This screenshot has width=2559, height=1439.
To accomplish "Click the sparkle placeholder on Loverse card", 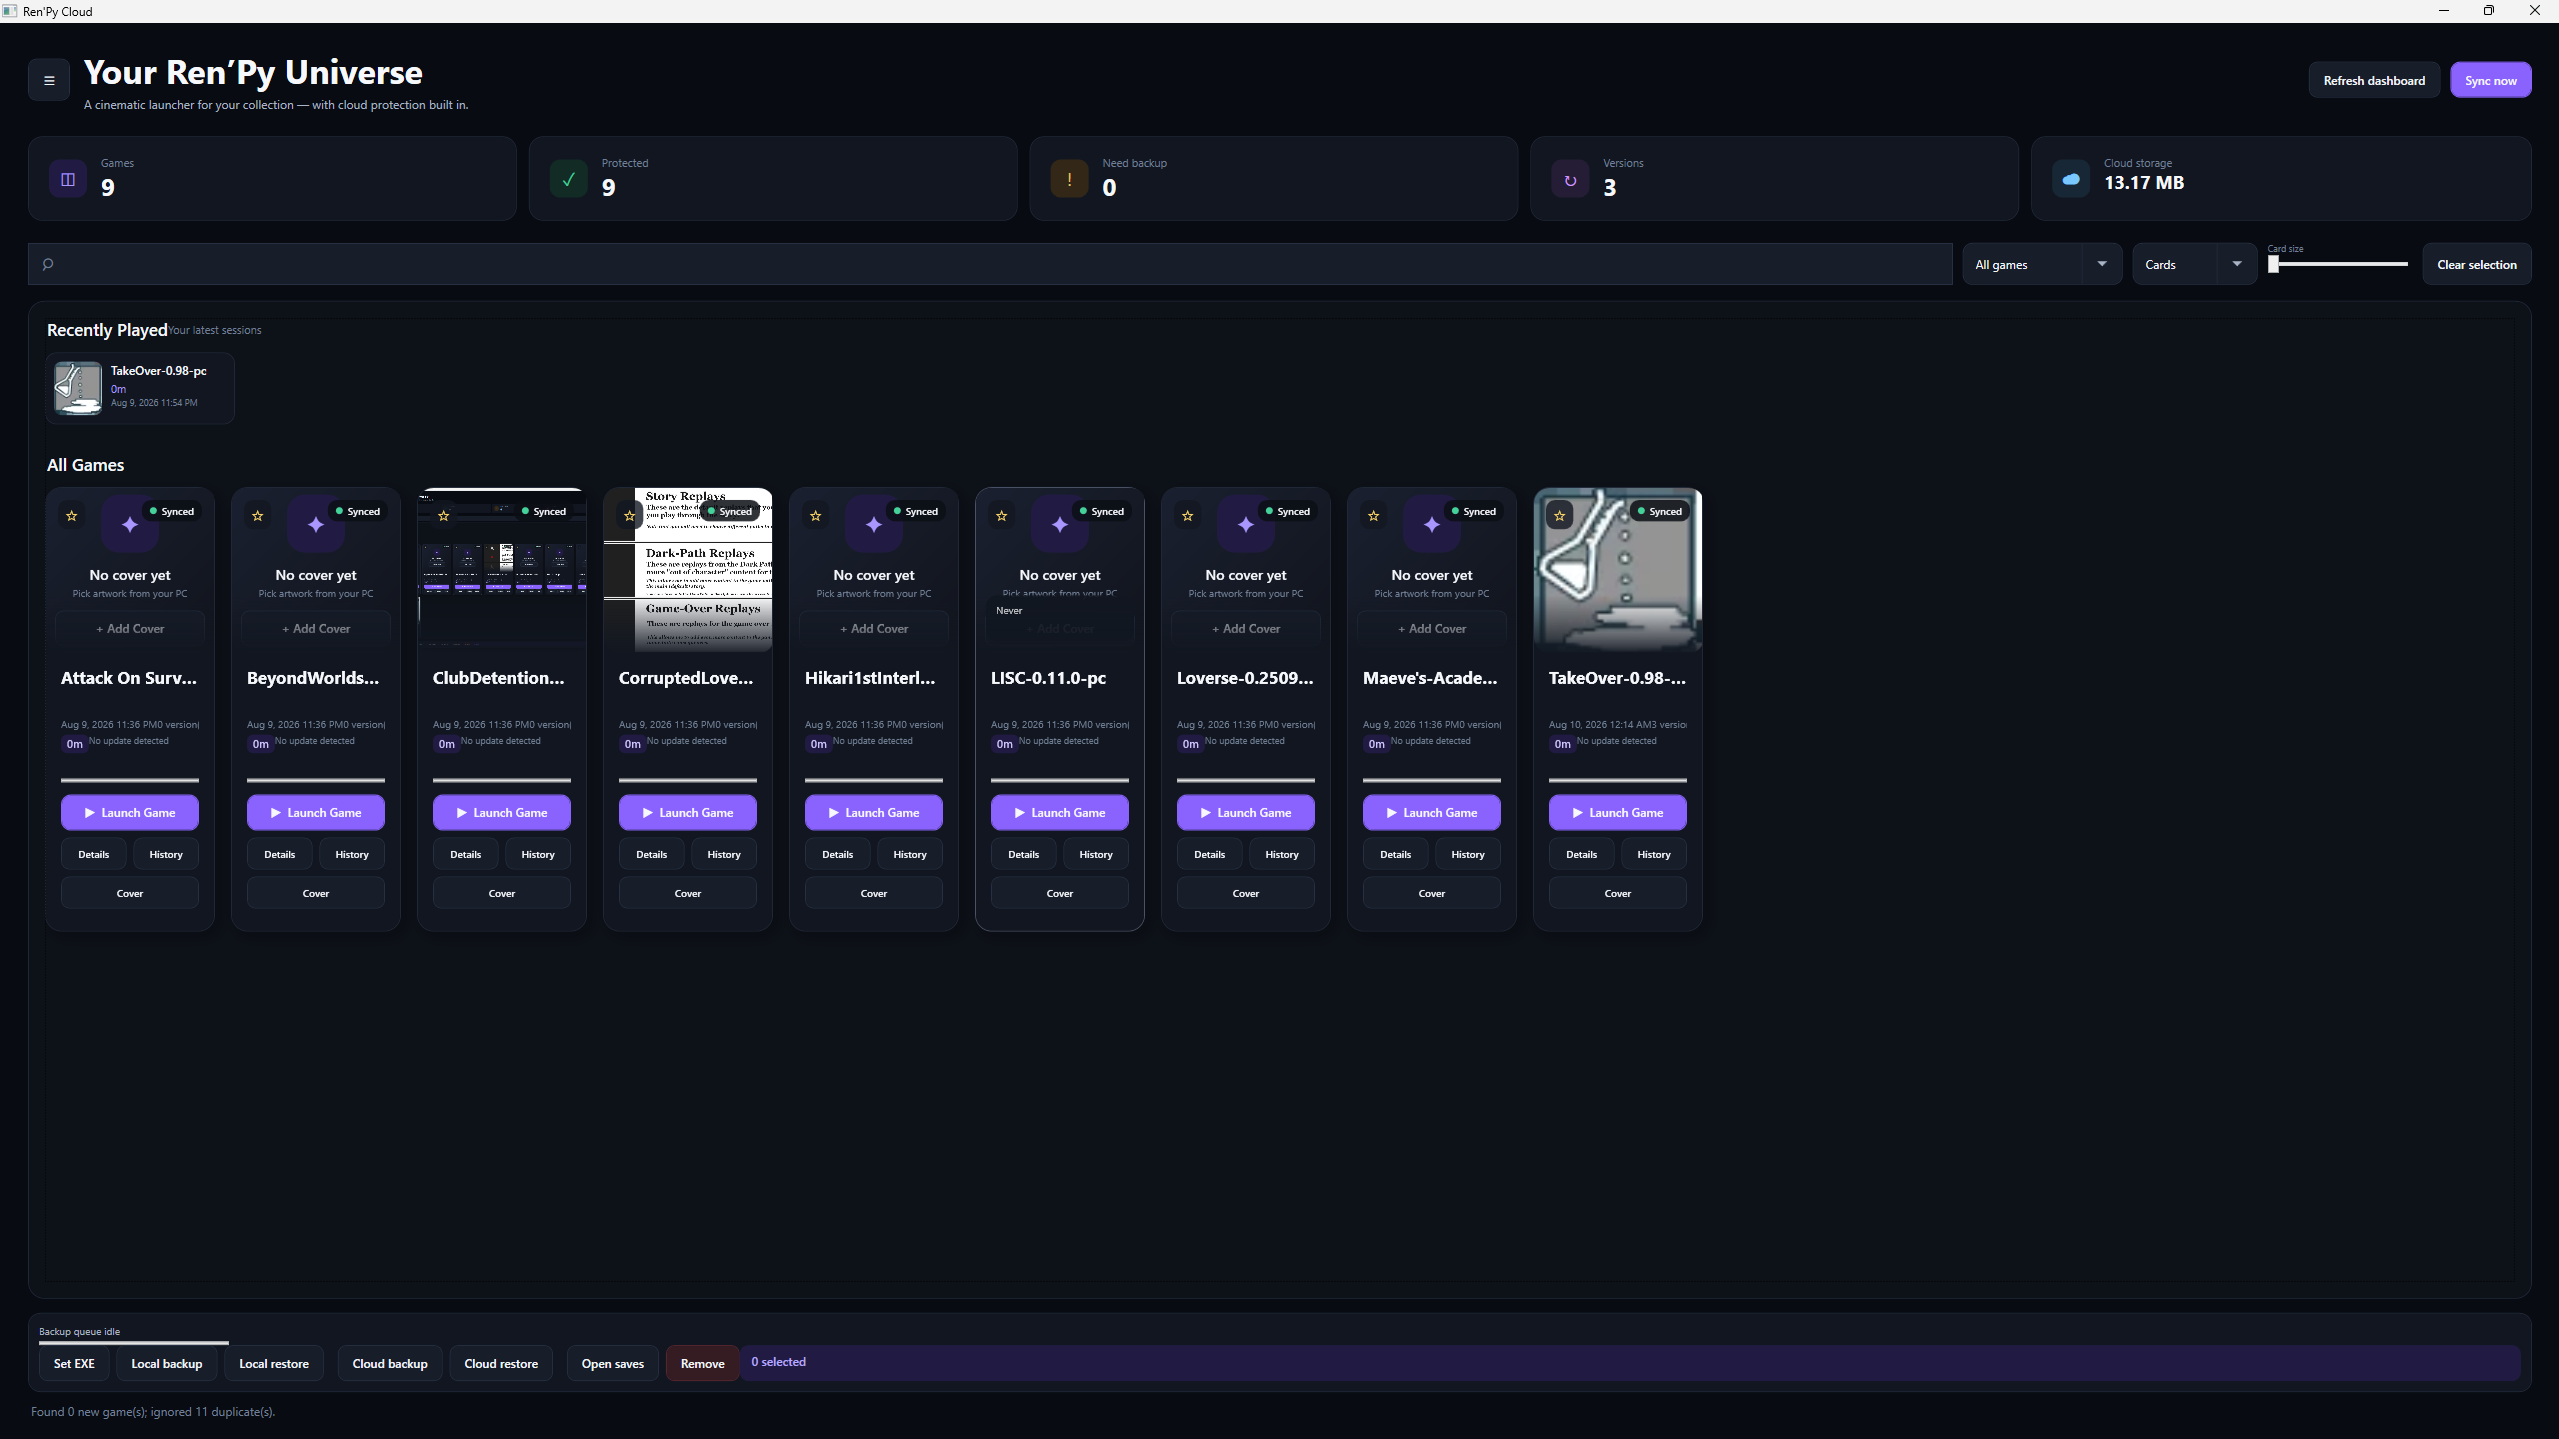I will pyautogui.click(x=1246, y=524).
